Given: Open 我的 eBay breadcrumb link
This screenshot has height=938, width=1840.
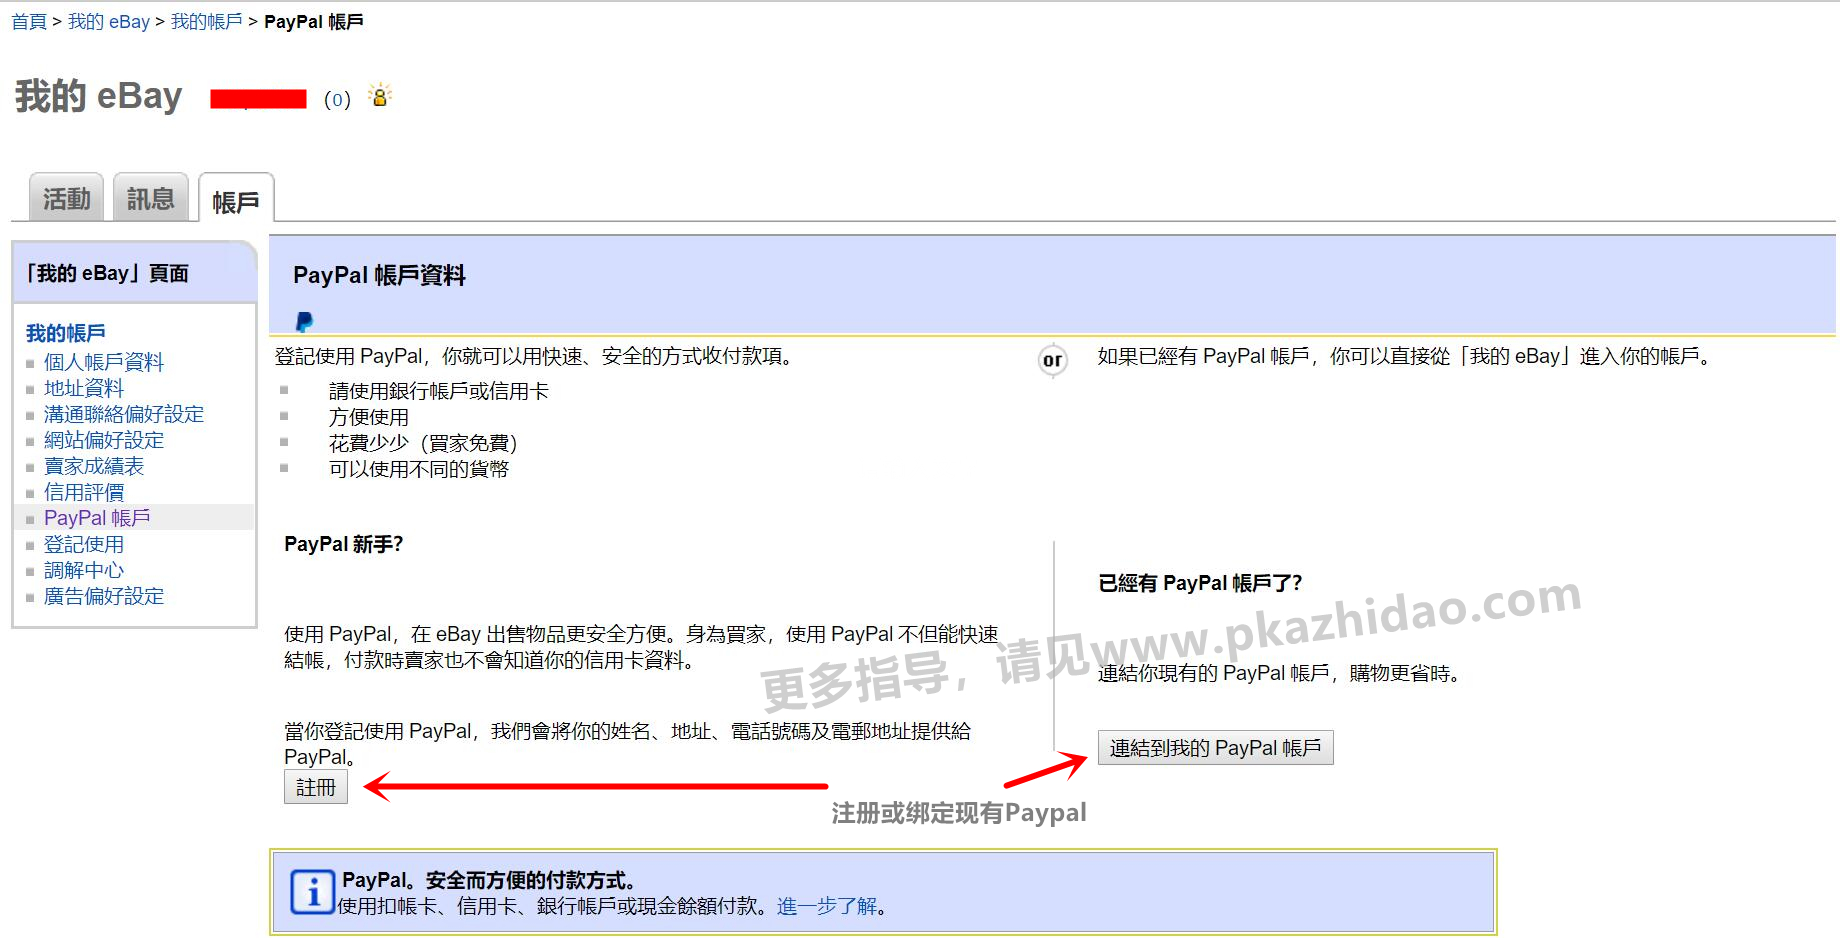Looking at the screenshot, I should click(109, 22).
